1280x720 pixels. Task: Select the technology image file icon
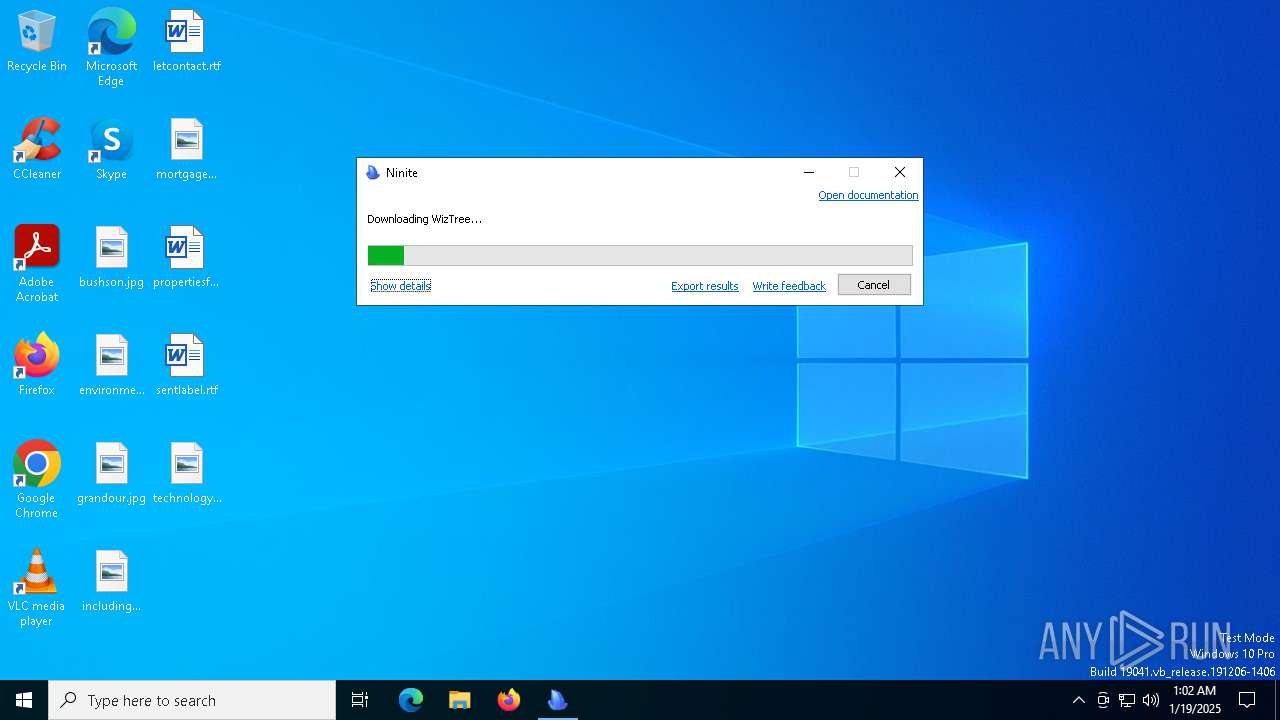[x=186, y=474]
